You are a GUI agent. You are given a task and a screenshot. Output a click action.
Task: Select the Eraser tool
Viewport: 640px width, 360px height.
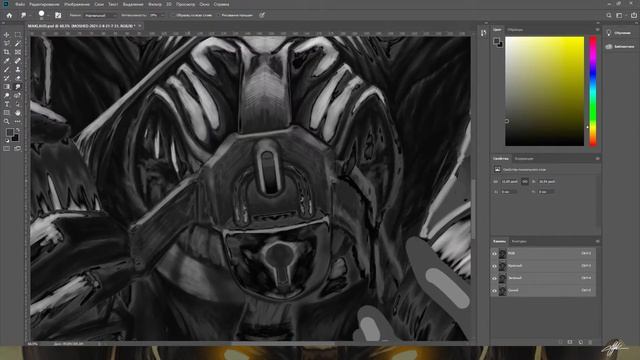tap(18, 78)
